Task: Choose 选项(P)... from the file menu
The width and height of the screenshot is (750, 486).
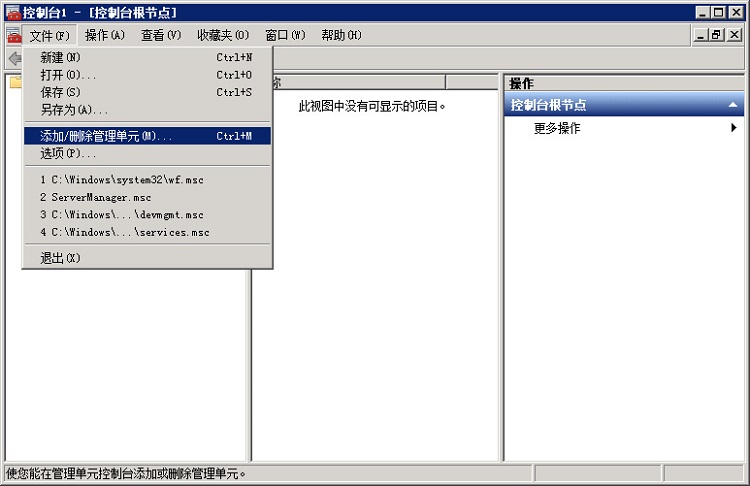Action: pyautogui.click(x=147, y=154)
